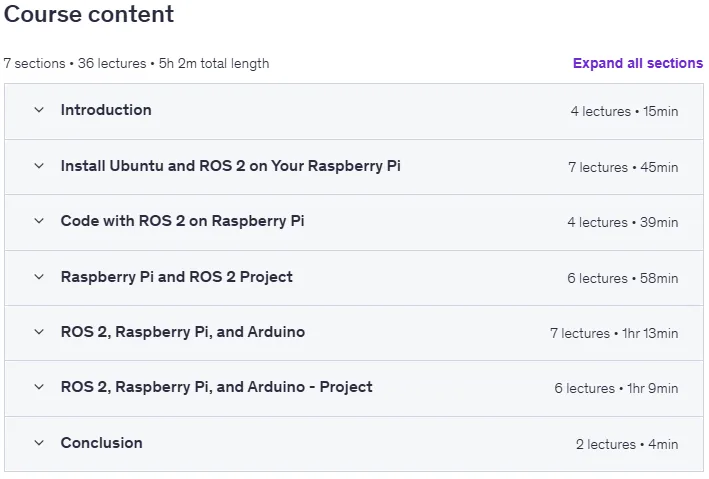The height and width of the screenshot is (479, 709).
Task: Expand Code with ROS 2 chevron
Action: point(39,221)
